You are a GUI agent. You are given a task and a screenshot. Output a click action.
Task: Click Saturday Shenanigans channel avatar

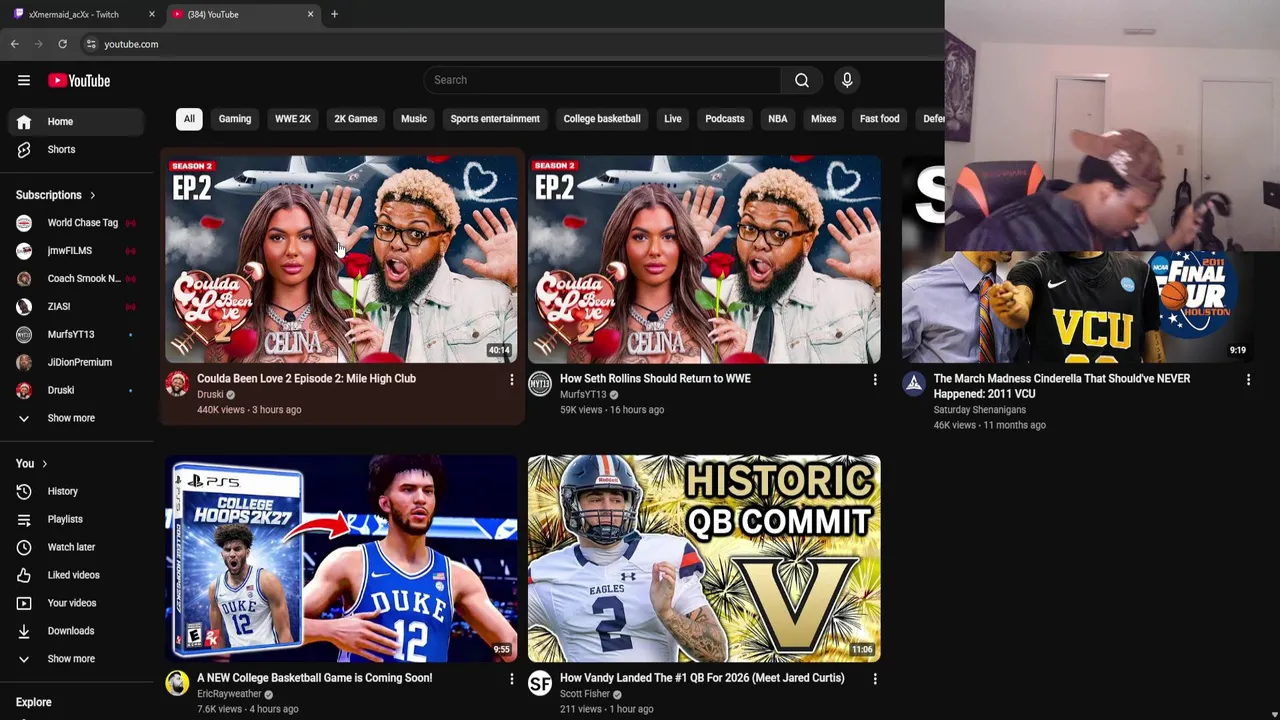(914, 384)
